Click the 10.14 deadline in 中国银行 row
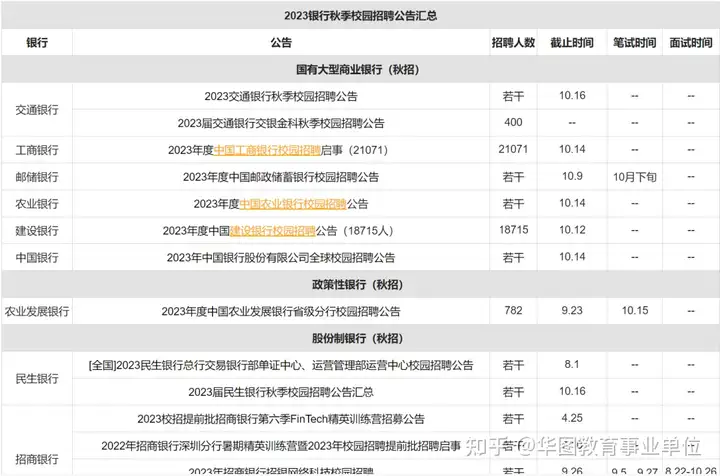Image resolution: width=720 pixels, height=476 pixels. click(x=572, y=257)
